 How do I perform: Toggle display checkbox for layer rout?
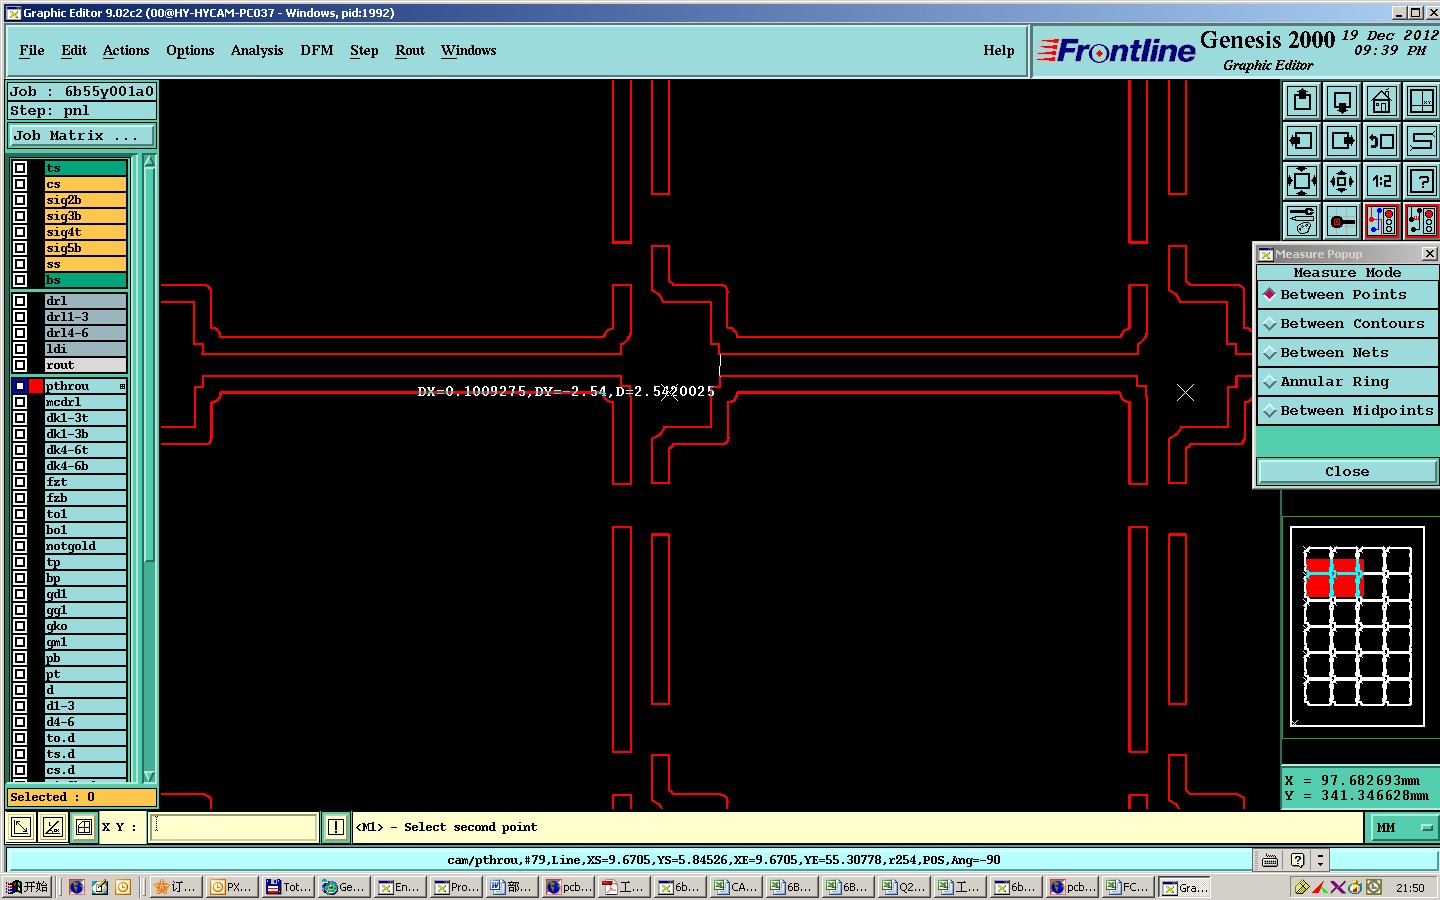[x=20, y=365]
